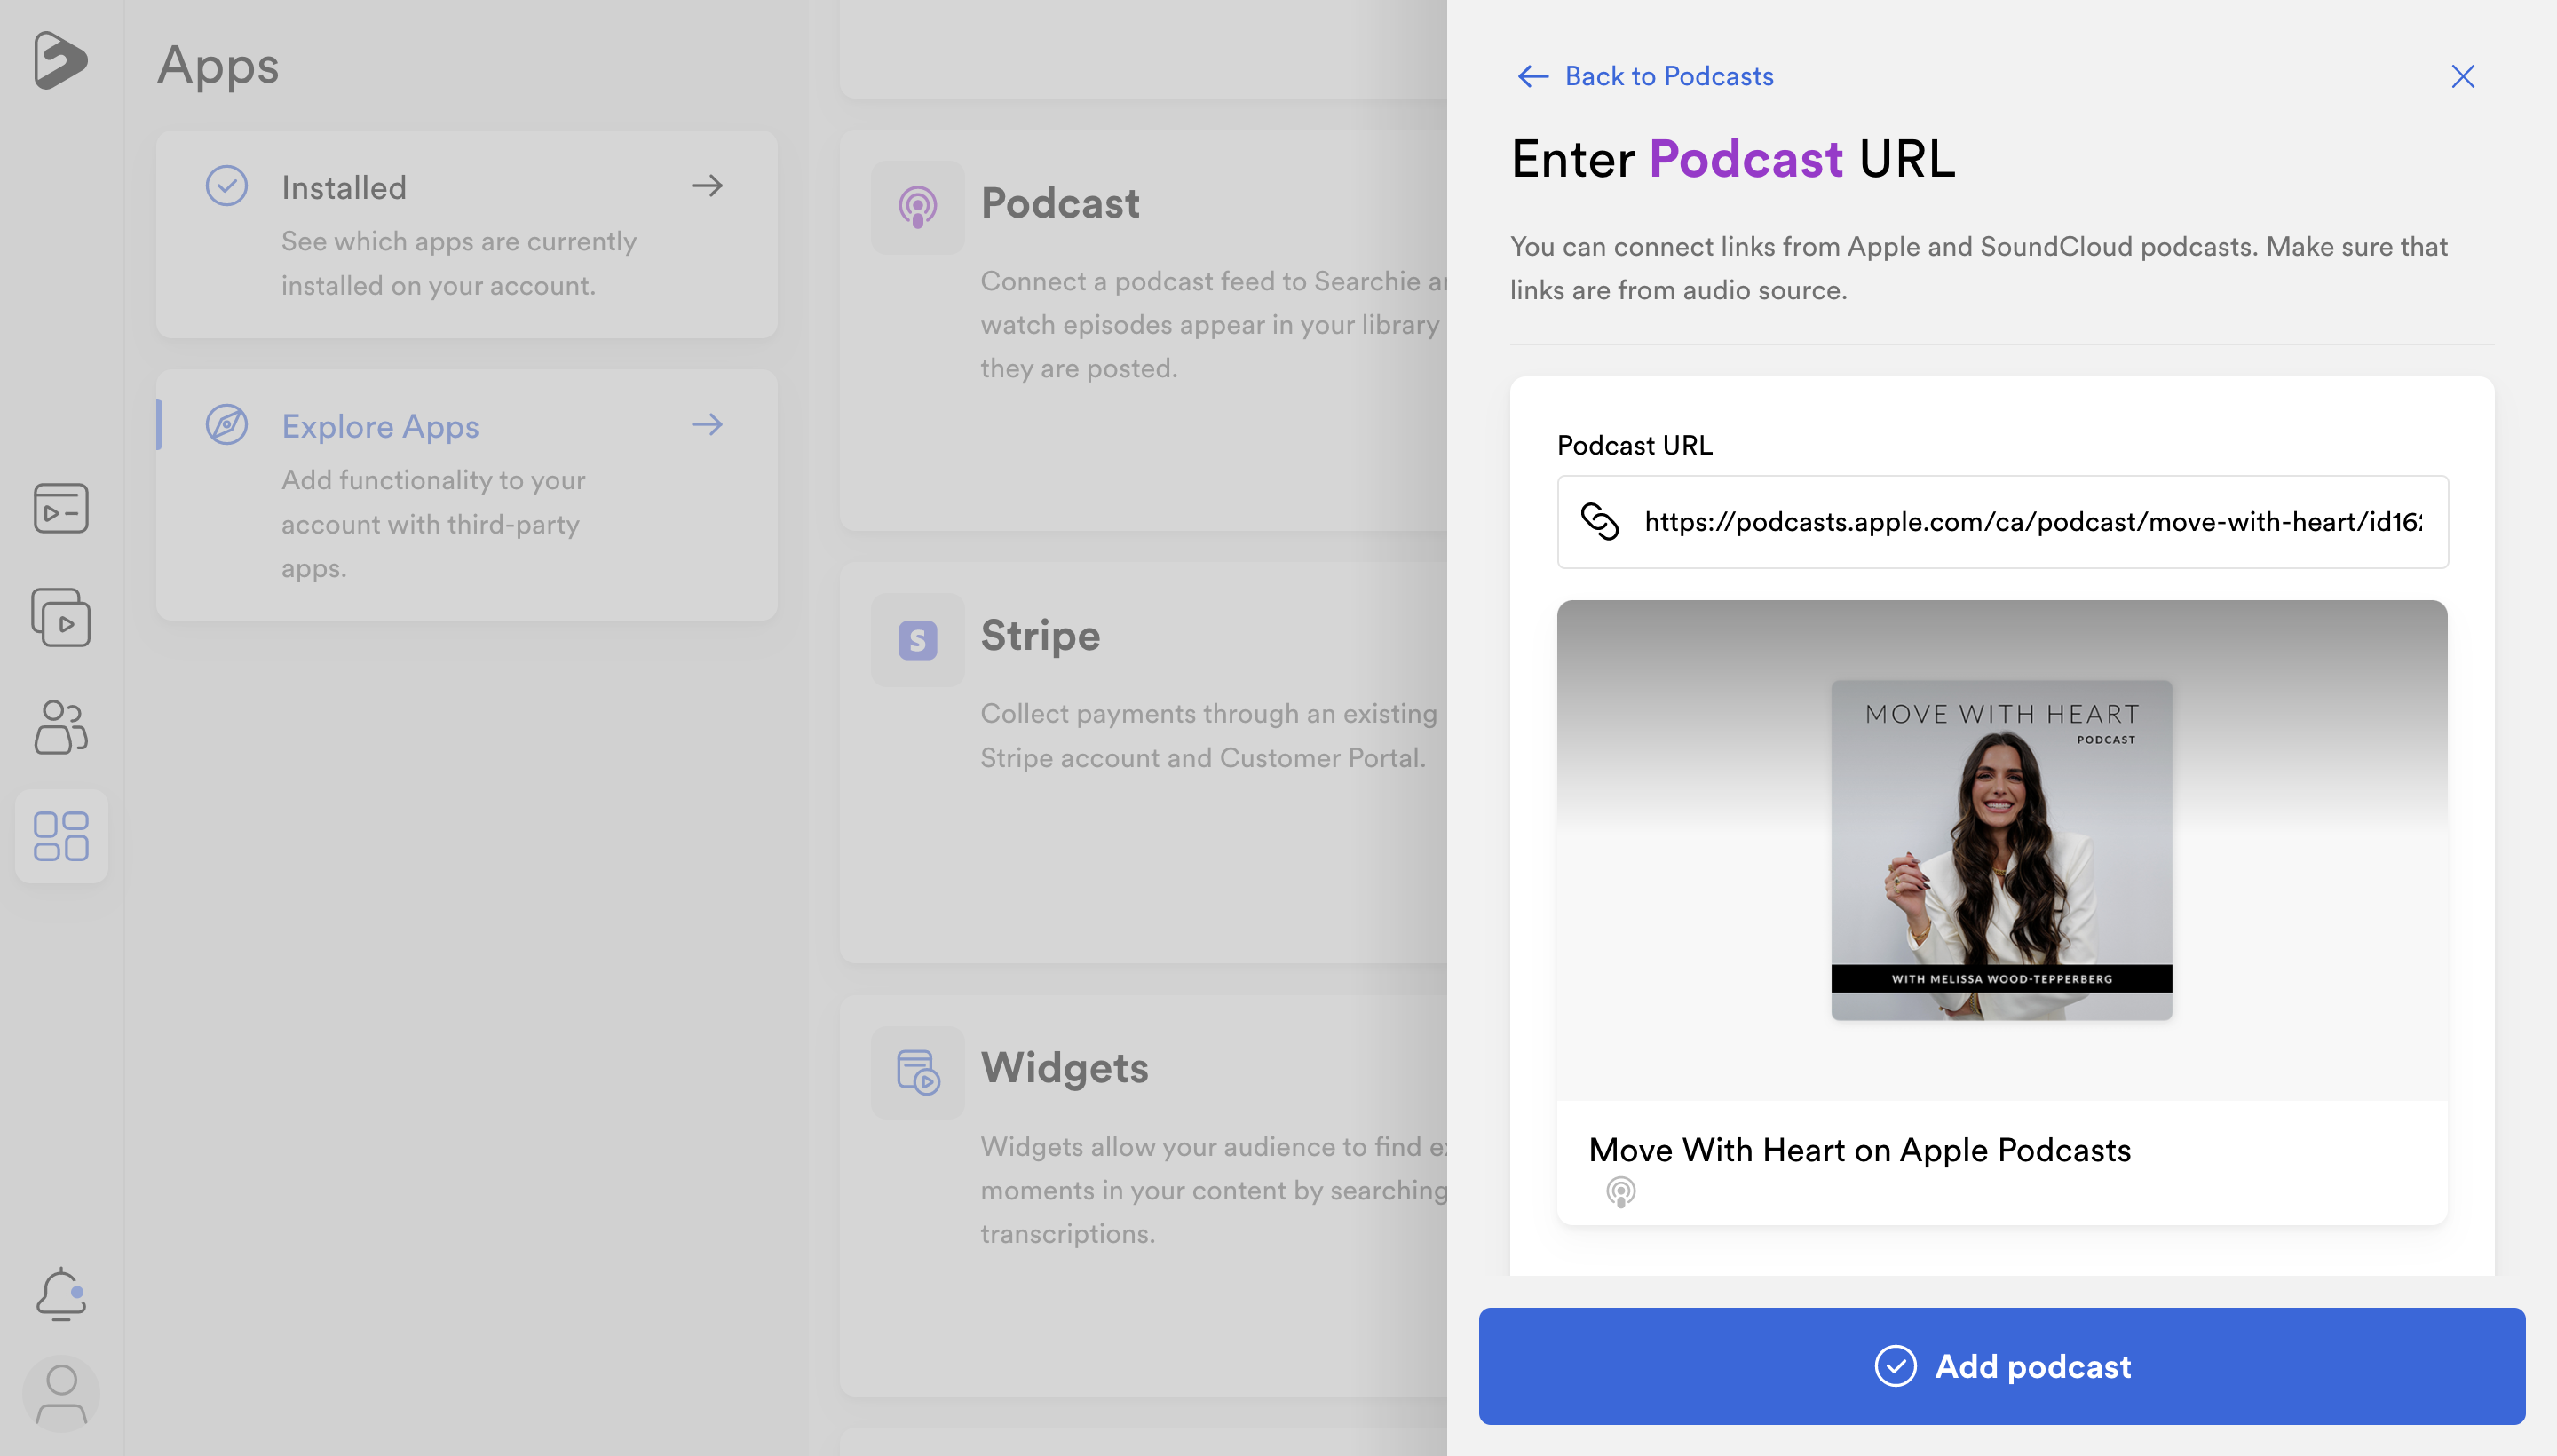Click the Add podcast button
2557x1456 pixels.
pos(2002,1366)
